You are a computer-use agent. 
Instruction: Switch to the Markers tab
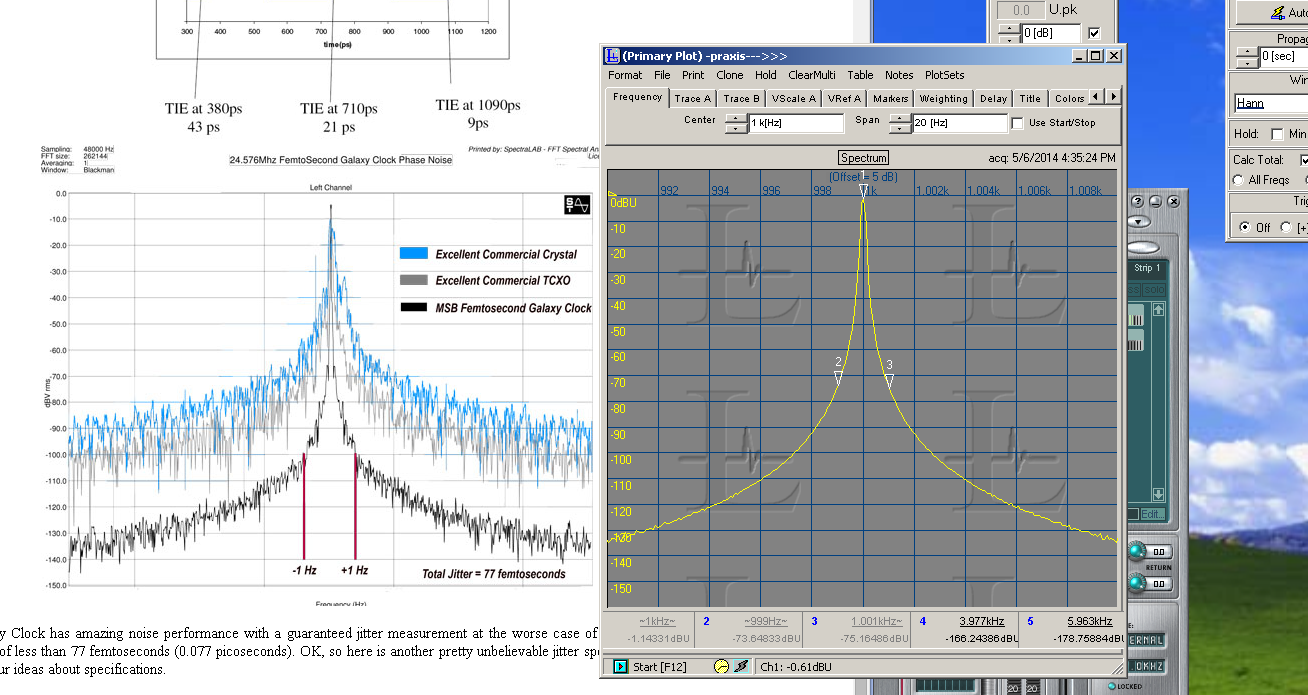click(890, 98)
